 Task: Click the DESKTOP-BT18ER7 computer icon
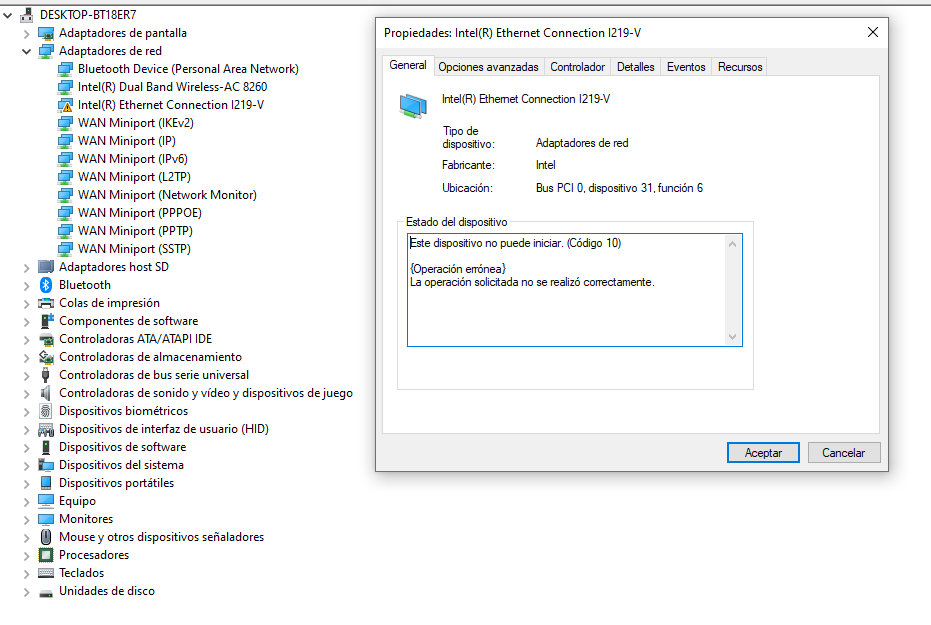point(25,14)
